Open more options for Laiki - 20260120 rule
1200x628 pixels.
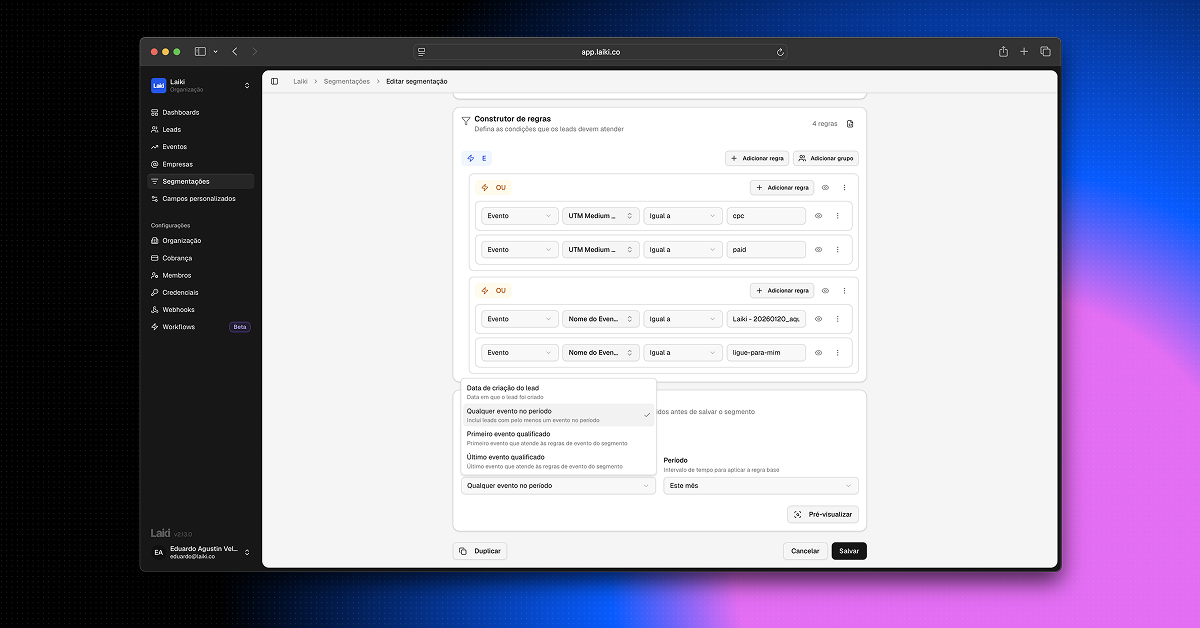(837, 319)
